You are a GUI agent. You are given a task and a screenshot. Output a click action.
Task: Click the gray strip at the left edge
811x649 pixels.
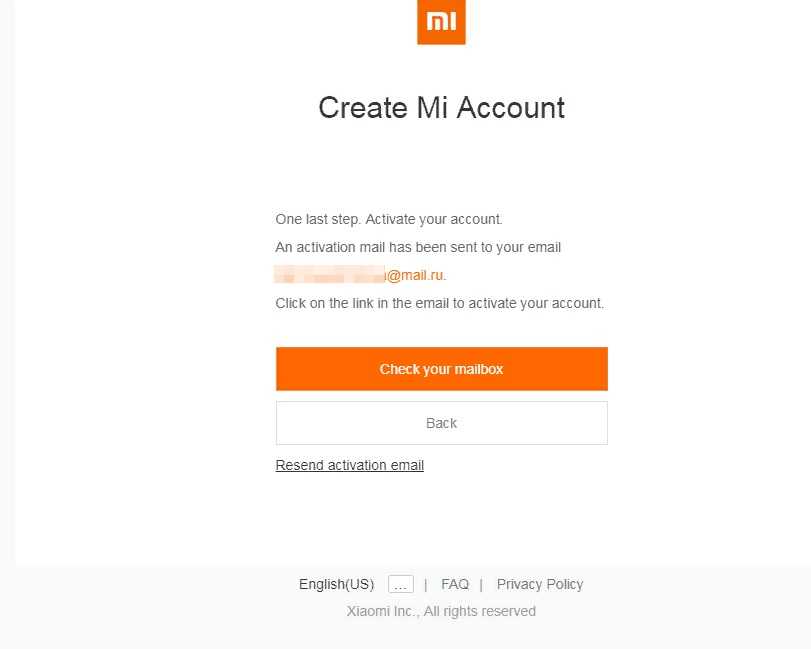[x=7, y=300]
